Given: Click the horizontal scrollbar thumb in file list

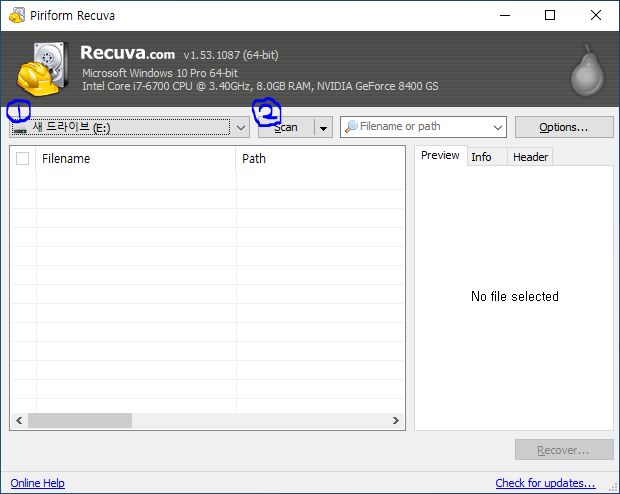Looking at the screenshot, I should (80, 420).
